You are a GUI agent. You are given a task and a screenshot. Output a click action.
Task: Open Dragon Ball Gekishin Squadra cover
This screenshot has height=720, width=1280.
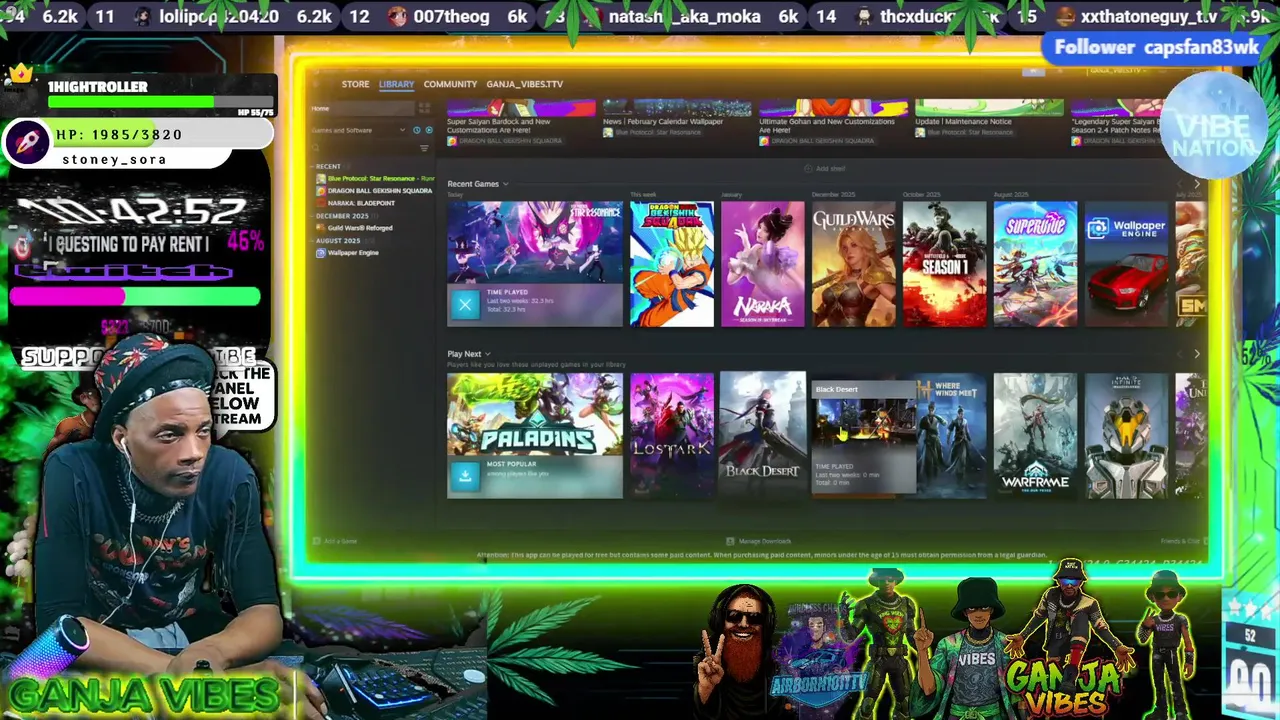(x=672, y=264)
